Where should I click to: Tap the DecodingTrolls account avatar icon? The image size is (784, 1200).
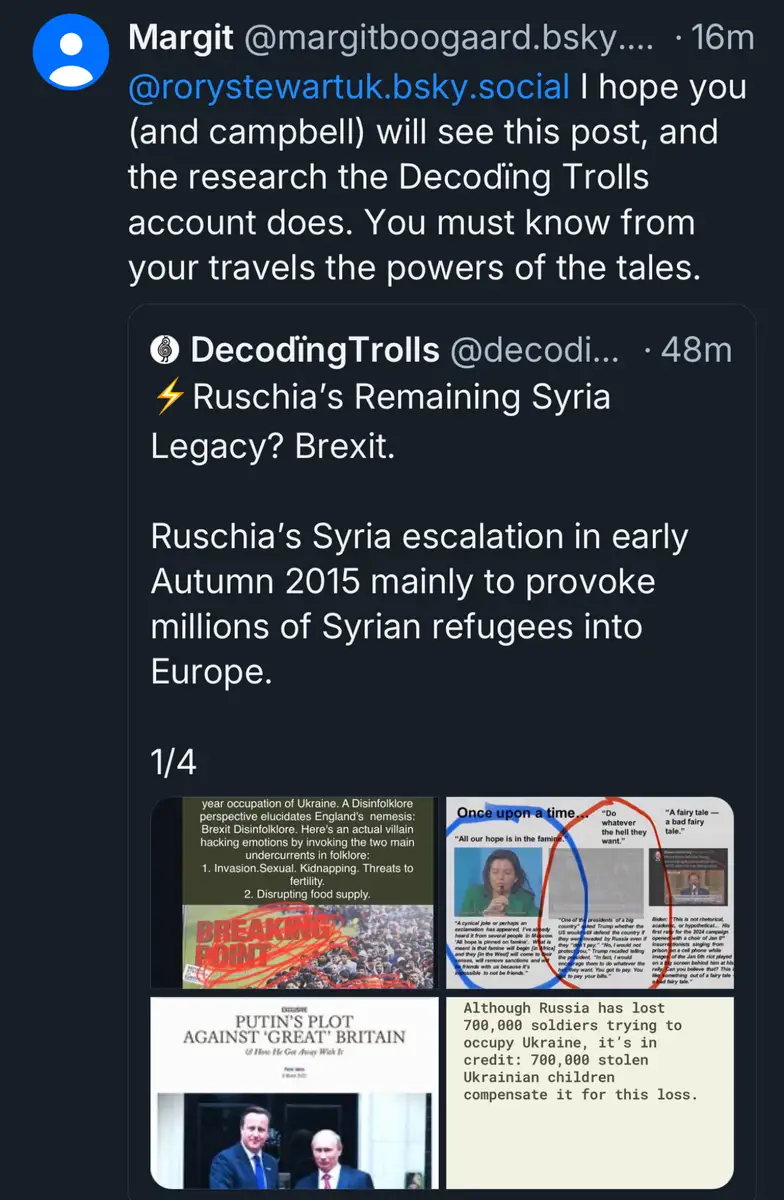[164, 350]
